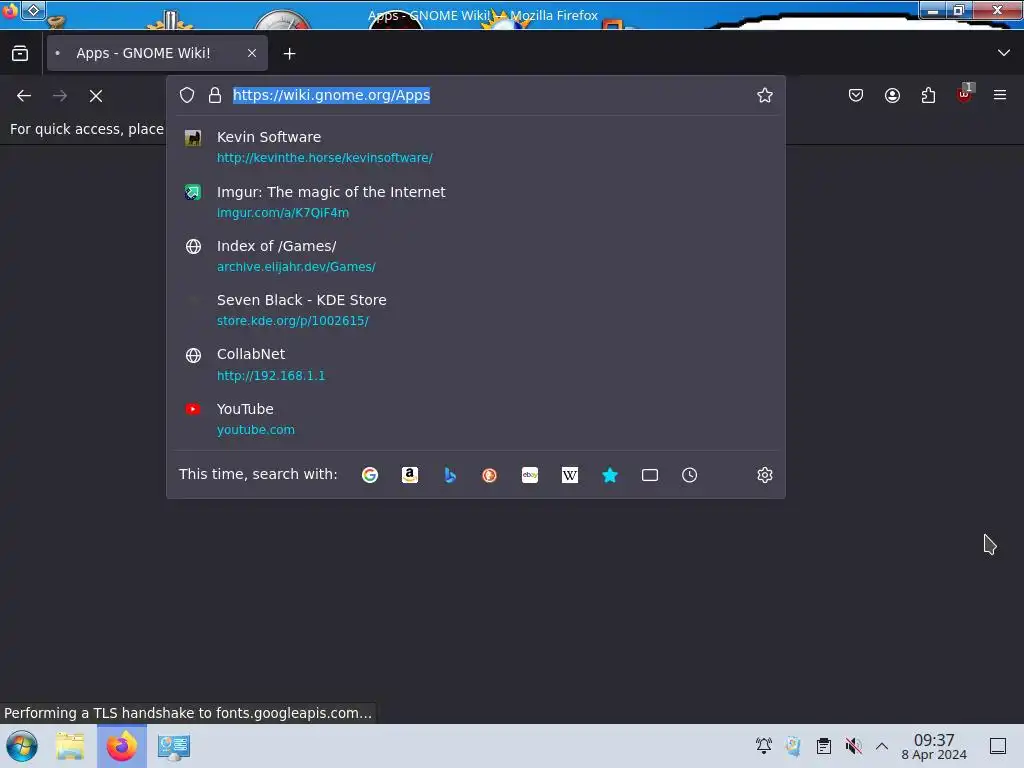Screen dimensions: 1024x768
Task: Open clipboard tray icon
Action: pyautogui.click(x=824, y=746)
